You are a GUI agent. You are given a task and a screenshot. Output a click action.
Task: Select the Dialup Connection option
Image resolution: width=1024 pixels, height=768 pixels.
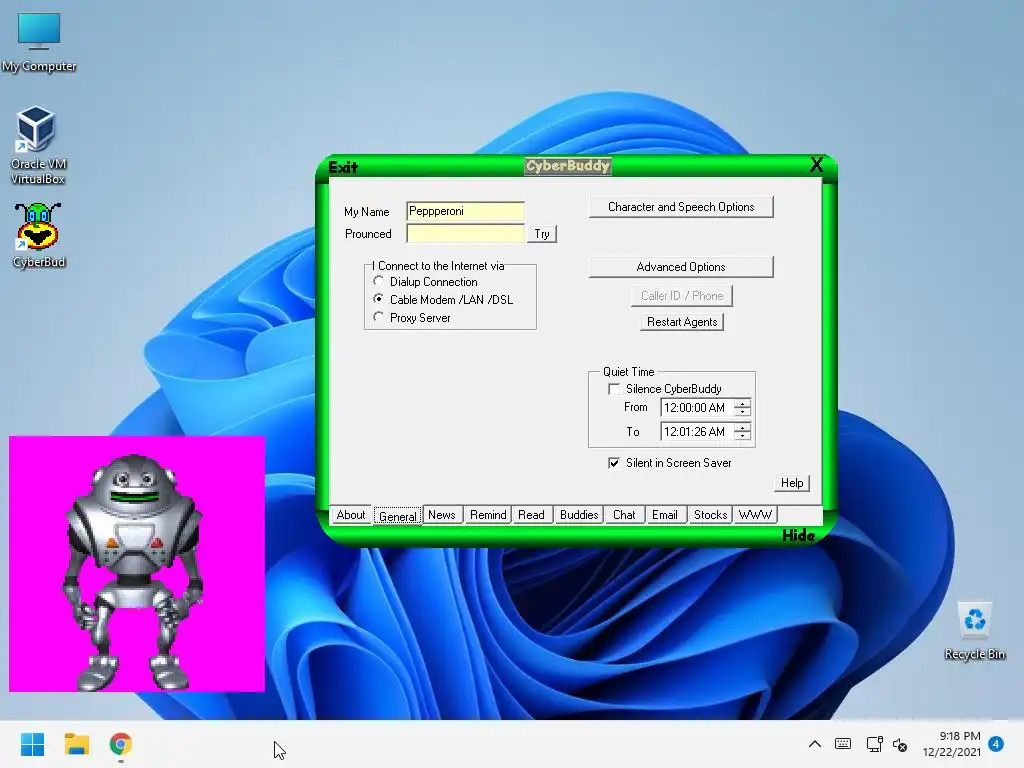[427, 281]
